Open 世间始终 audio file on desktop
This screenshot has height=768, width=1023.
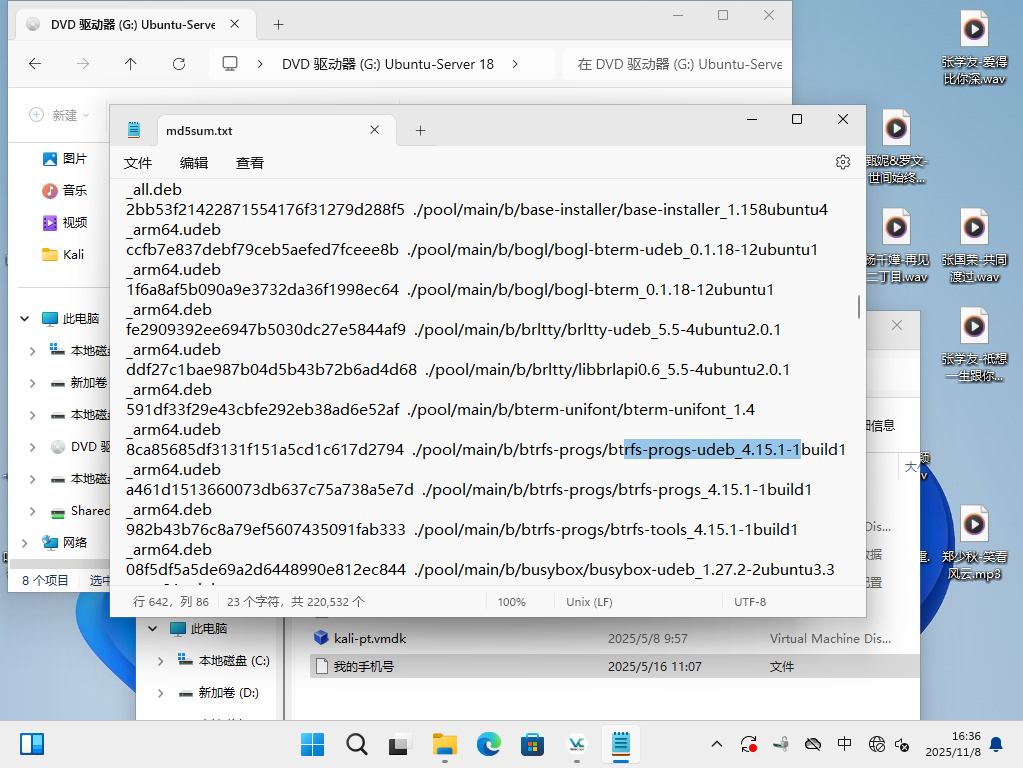pyautogui.click(x=897, y=147)
